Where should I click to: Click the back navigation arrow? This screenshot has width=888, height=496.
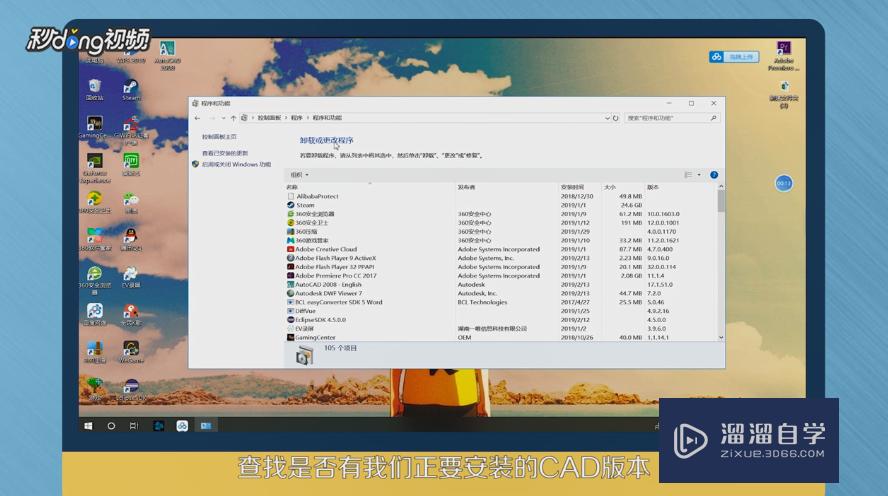coord(197,118)
